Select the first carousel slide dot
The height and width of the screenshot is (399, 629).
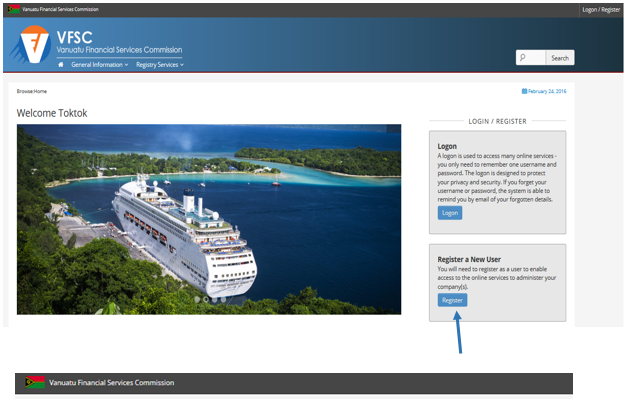[197, 299]
